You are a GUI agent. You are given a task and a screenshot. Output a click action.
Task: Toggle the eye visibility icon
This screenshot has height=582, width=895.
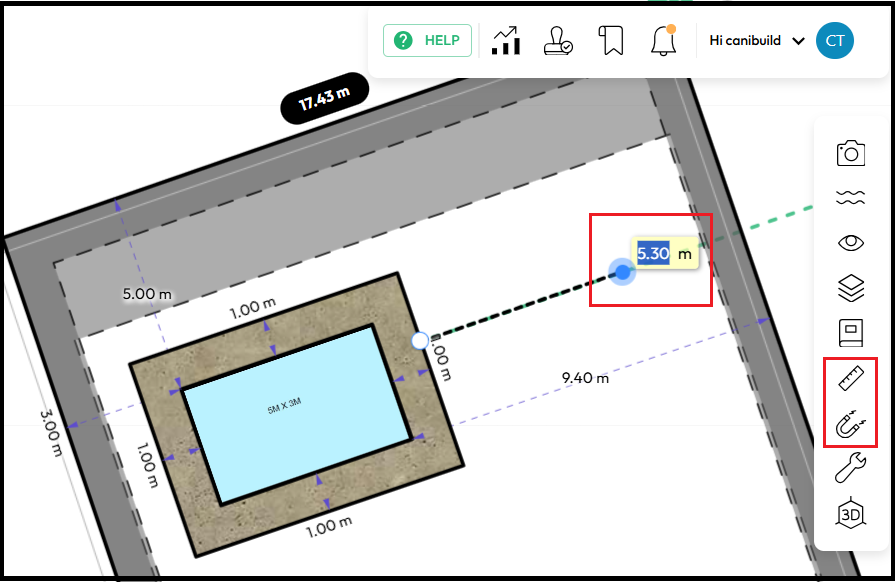click(x=850, y=243)
